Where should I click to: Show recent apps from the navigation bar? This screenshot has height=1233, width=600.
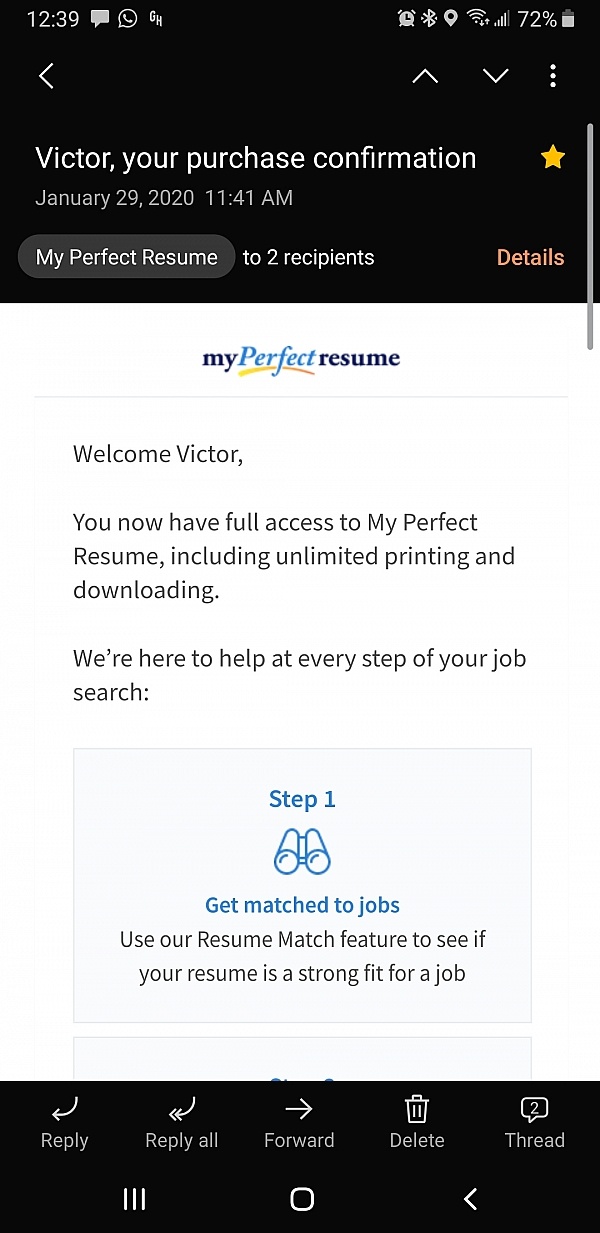tap(134, 1199)
